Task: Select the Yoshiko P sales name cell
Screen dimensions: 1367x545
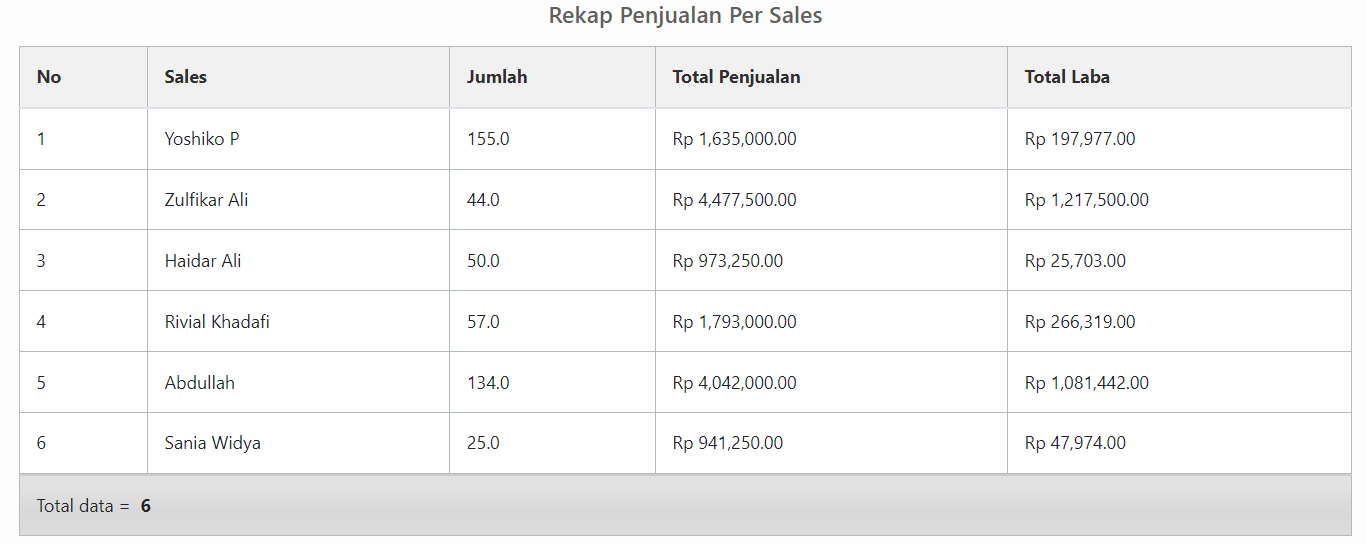Action: (202, 139)
